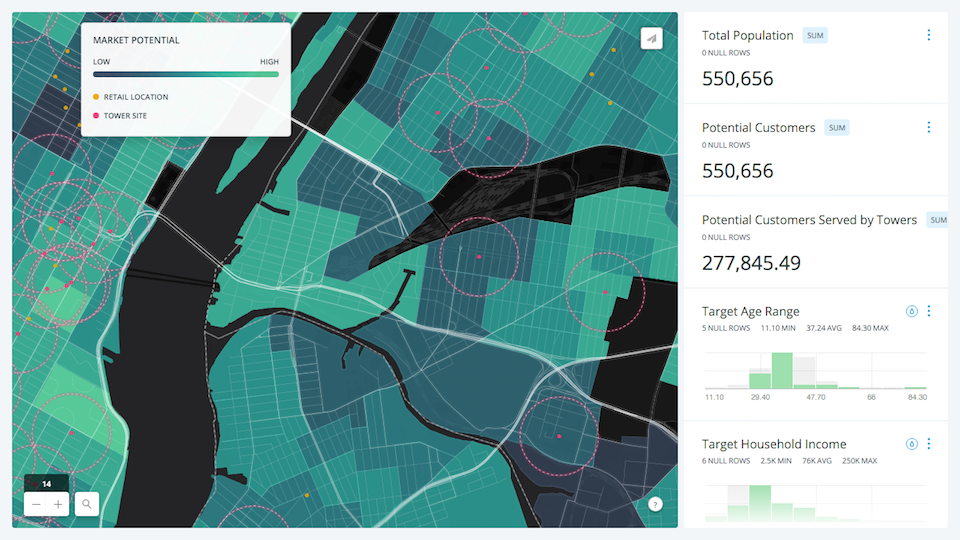Viewport: 960px width, 540px height.
Task: Open the map search magnifier
Action: [87, 504]
